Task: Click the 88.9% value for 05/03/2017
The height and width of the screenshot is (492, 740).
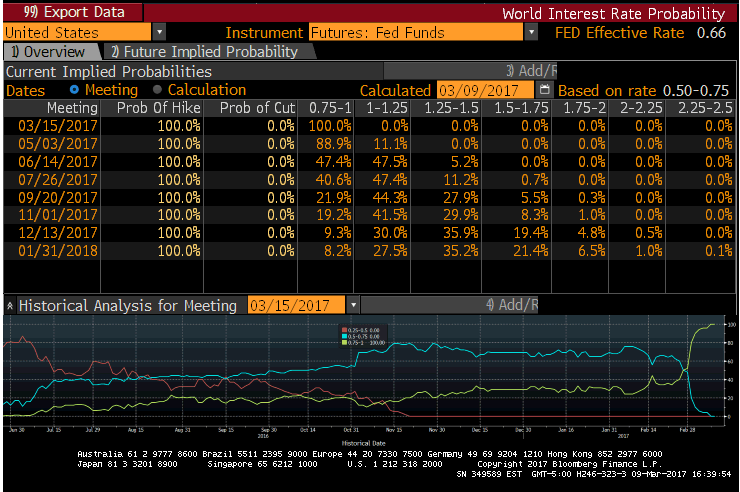Action: coord(334,144)
